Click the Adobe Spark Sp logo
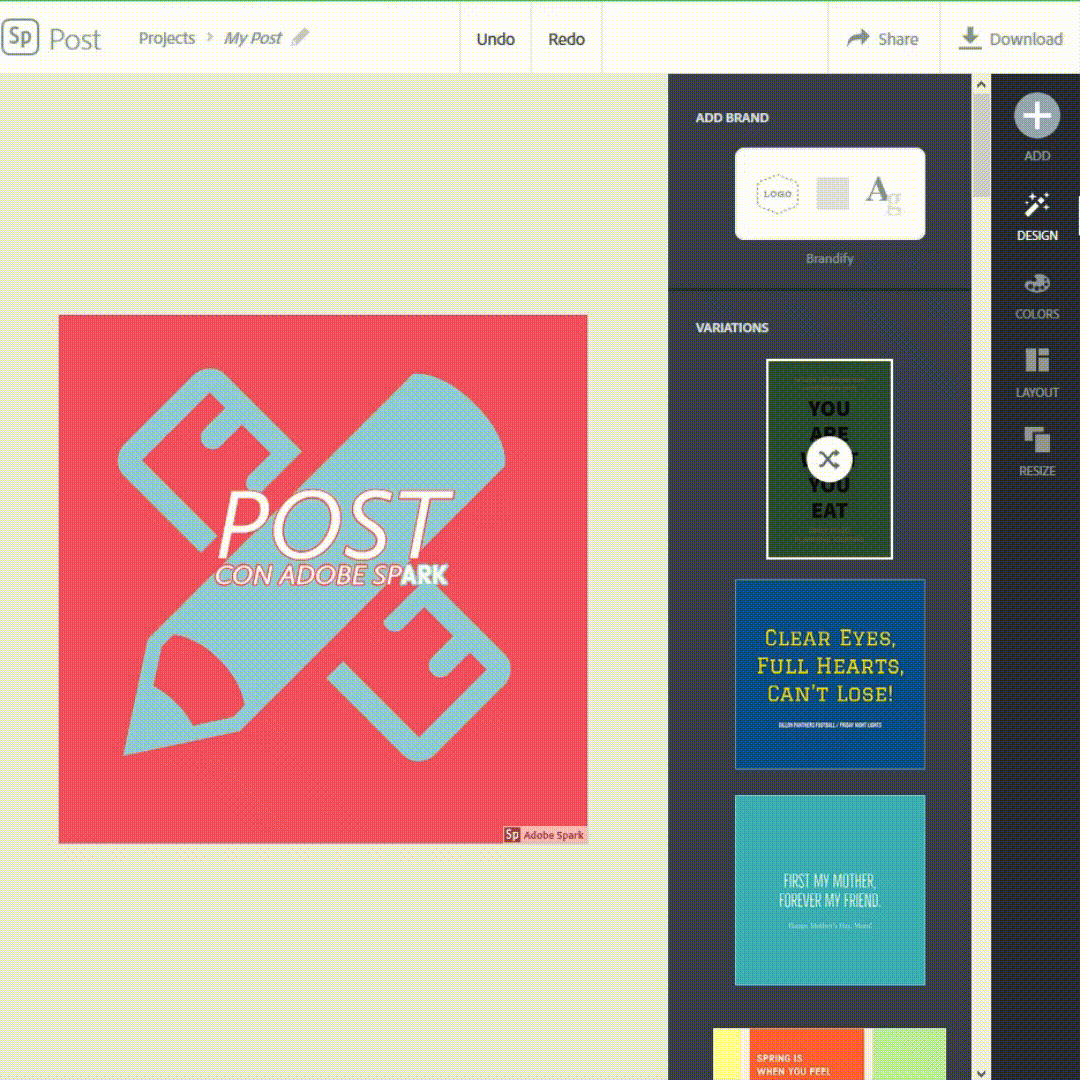The image size is (1080, 1080). pos(20,37)
